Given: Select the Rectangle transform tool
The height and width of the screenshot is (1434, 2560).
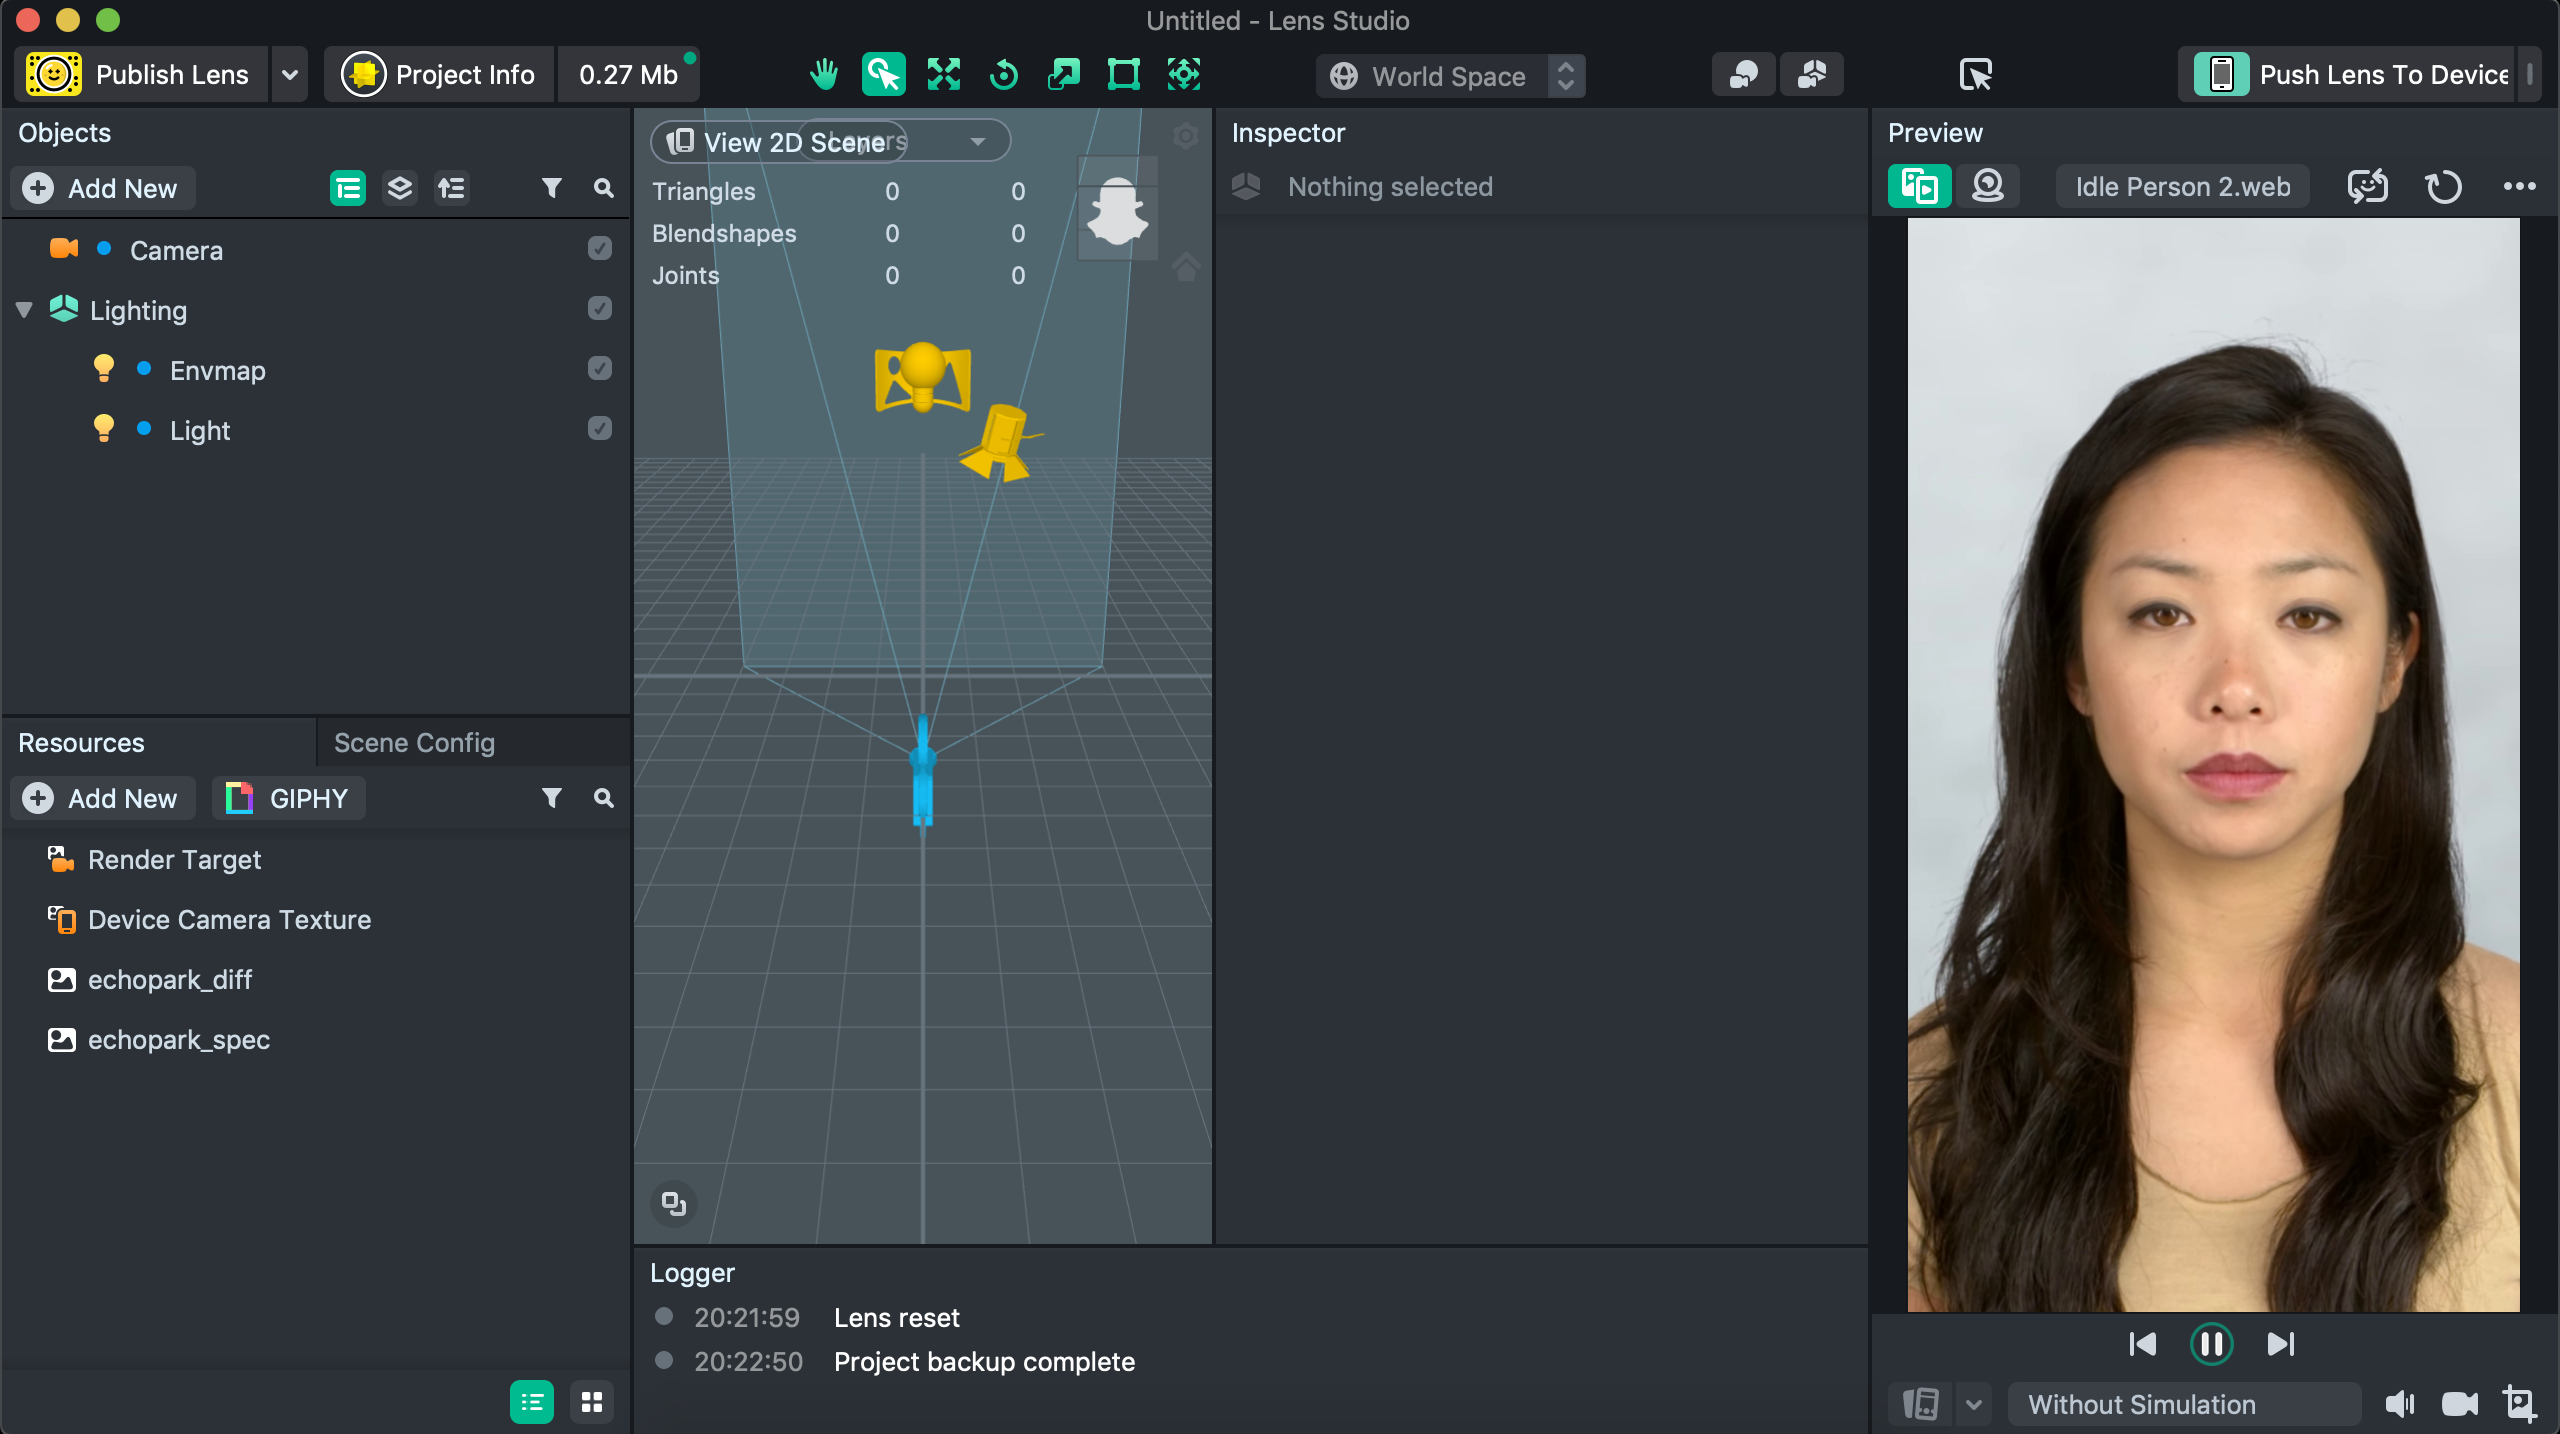Looking at the screenshot, I should click(1124, 75).
